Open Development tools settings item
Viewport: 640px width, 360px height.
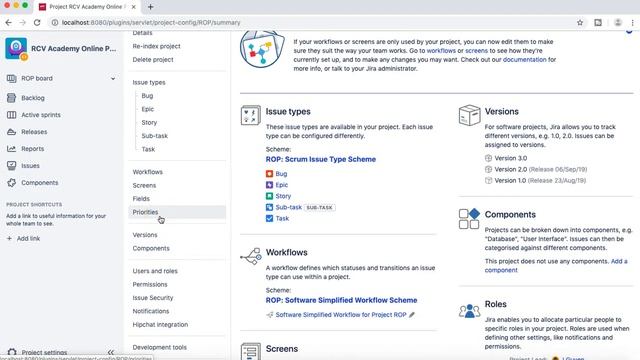pyautogui.click(x=160, y=347)
